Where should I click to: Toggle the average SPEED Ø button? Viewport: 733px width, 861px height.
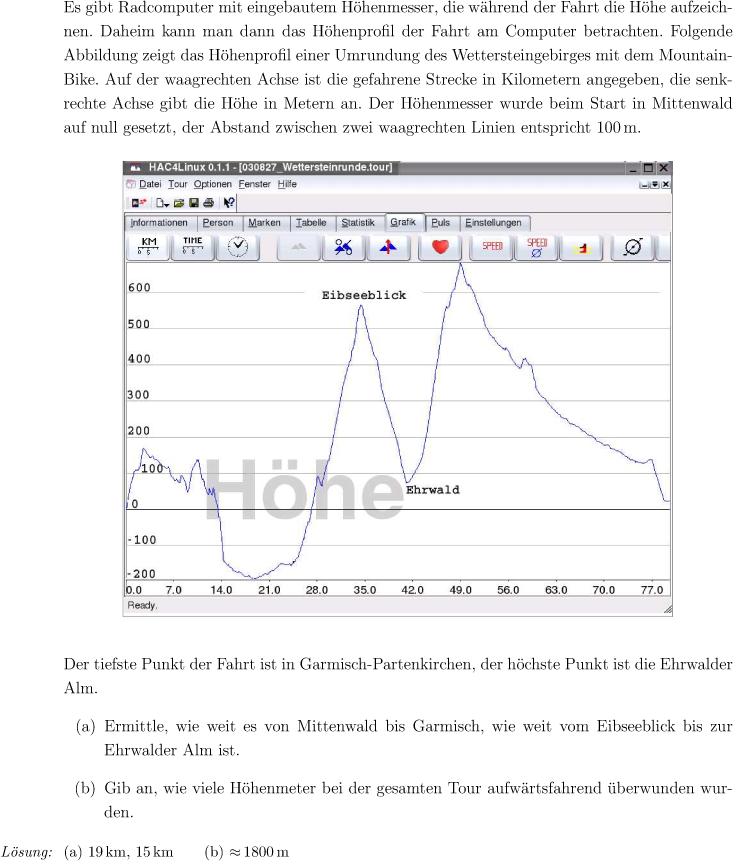pyautogui.click(x=536, y=247)
